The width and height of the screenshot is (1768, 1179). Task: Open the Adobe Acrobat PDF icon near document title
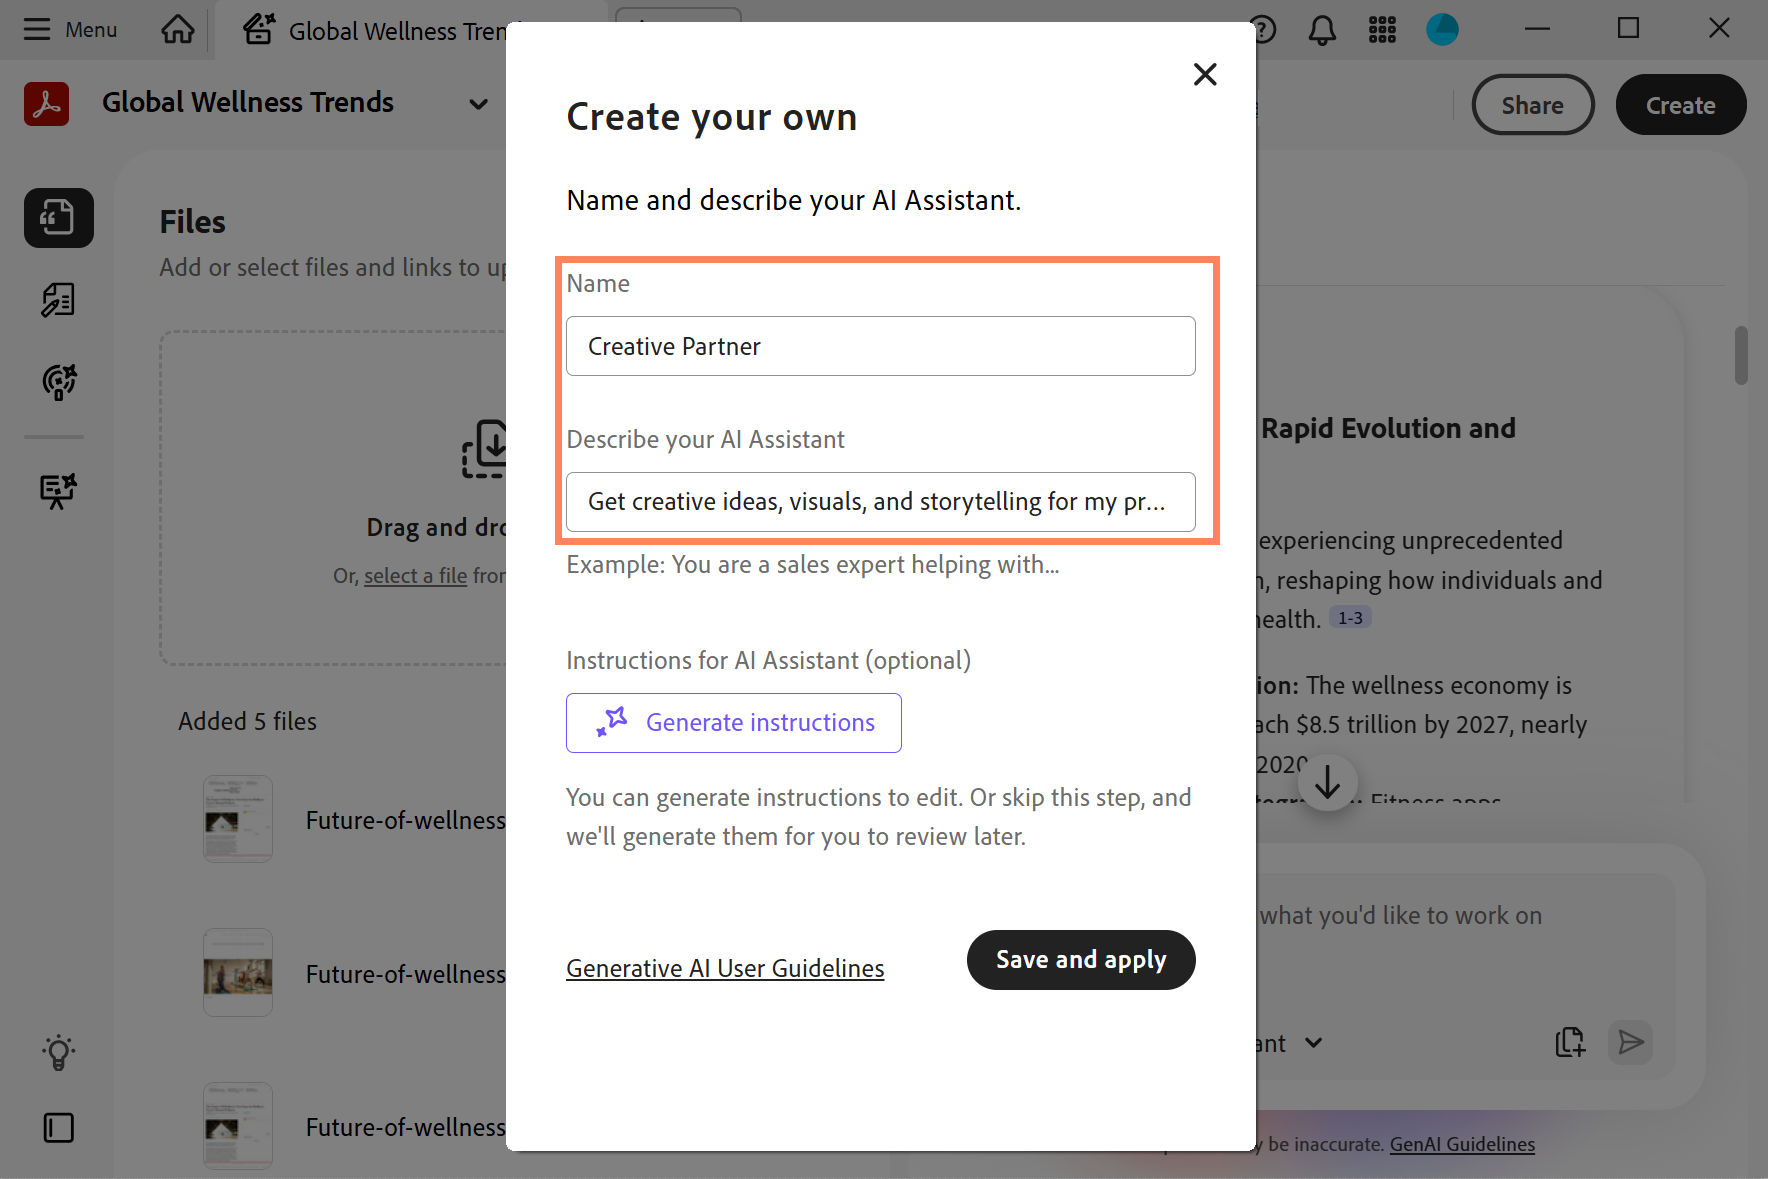[46, 104]
